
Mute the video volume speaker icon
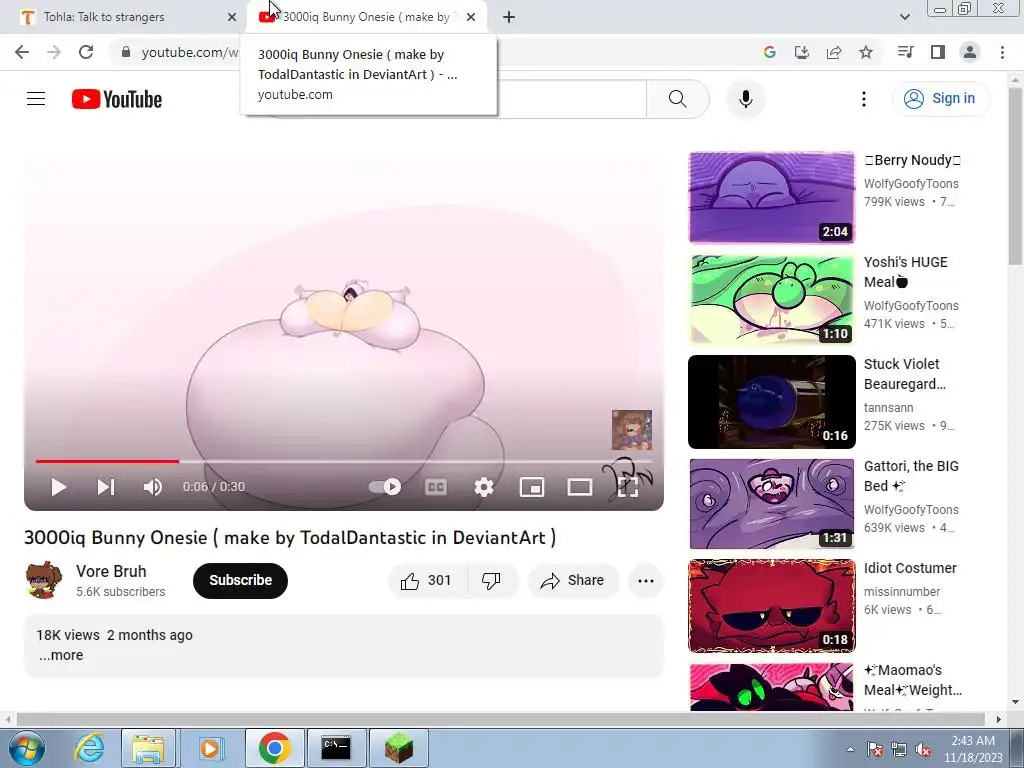click(x=153, y=487)
